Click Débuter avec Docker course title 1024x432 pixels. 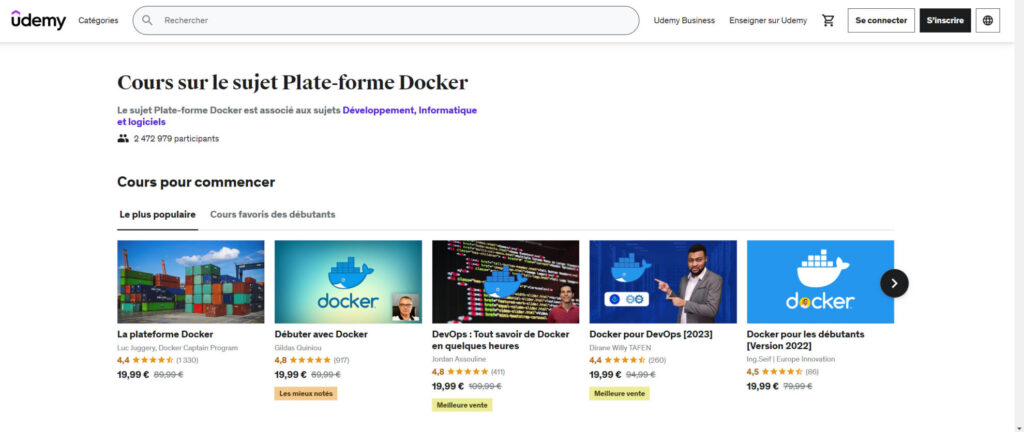[x=321, y=334]
